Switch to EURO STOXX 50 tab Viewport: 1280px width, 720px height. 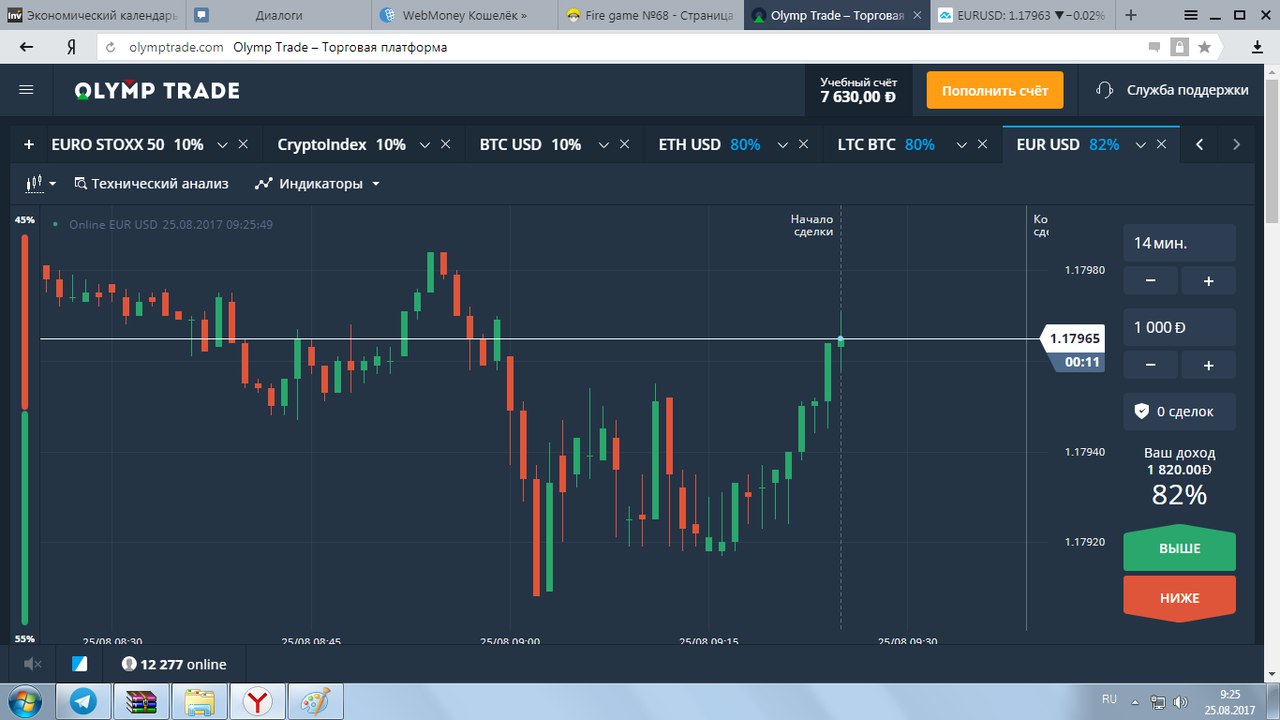click(x=127, y=144)
